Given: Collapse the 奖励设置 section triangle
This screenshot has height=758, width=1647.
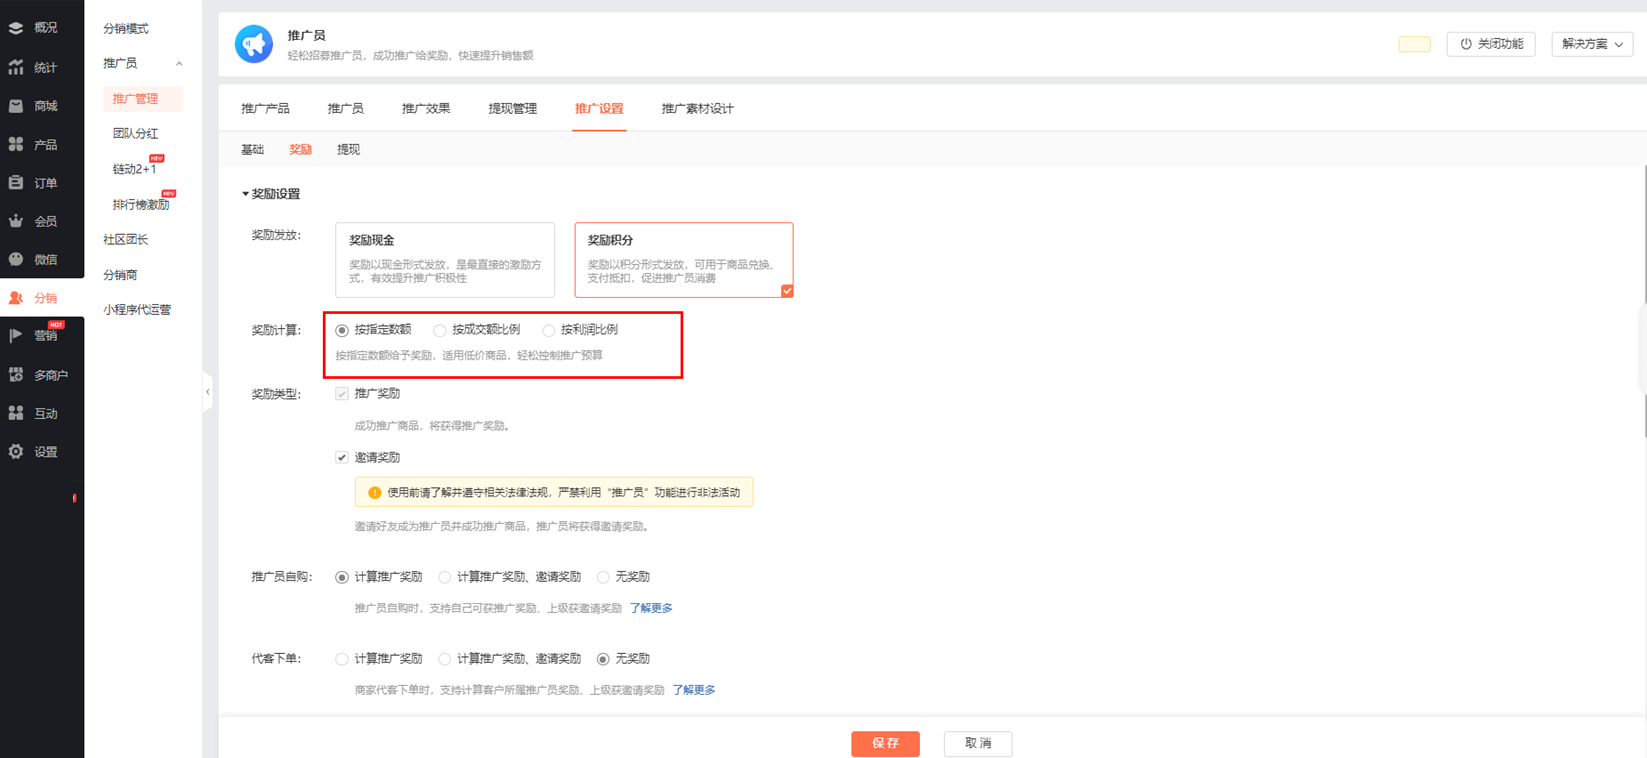Looking at the screenshot, I should (245, 194).
